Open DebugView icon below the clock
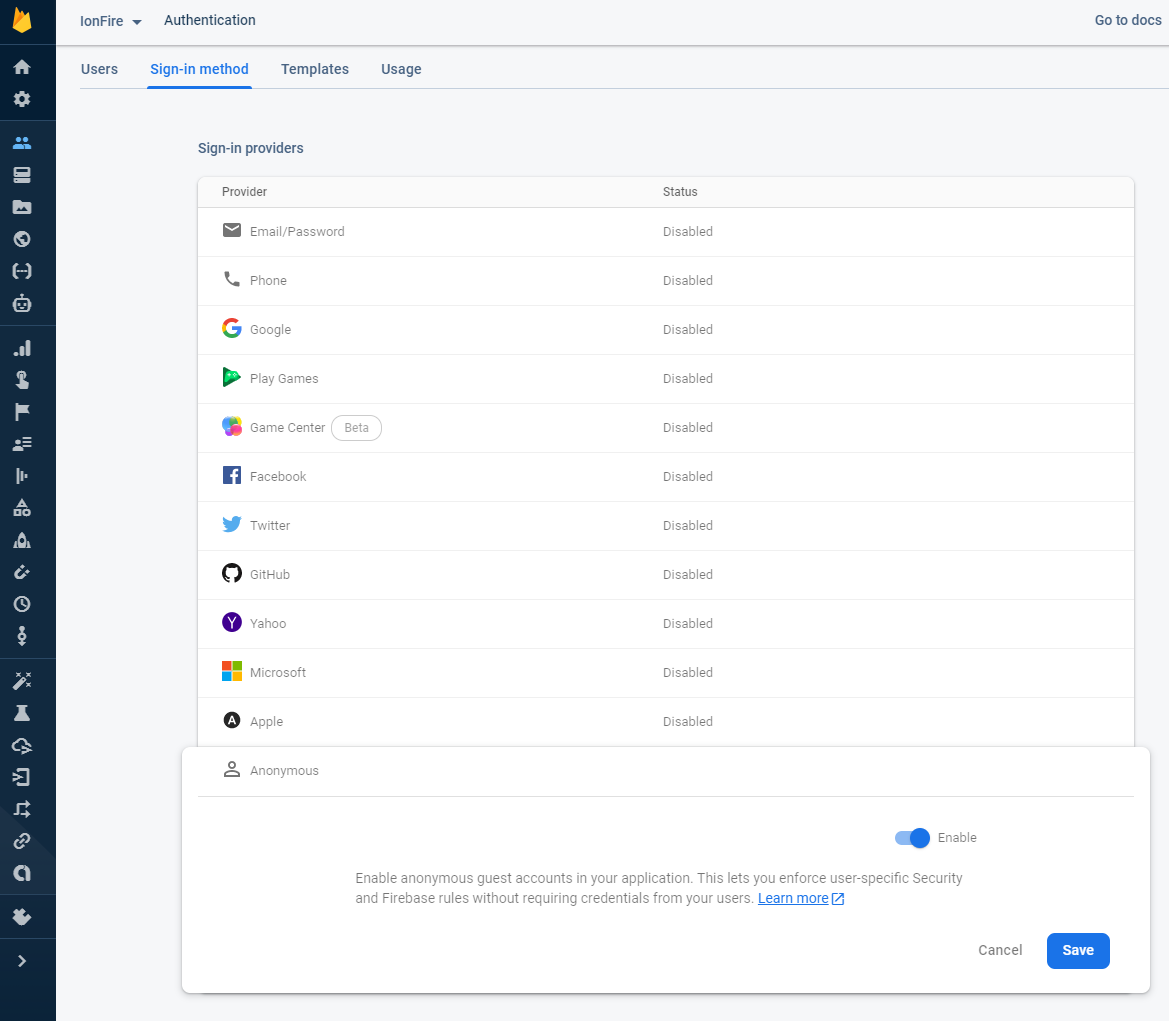Image resolution: width=1169 pixels, height=1021 pixels. coord(22,636)
